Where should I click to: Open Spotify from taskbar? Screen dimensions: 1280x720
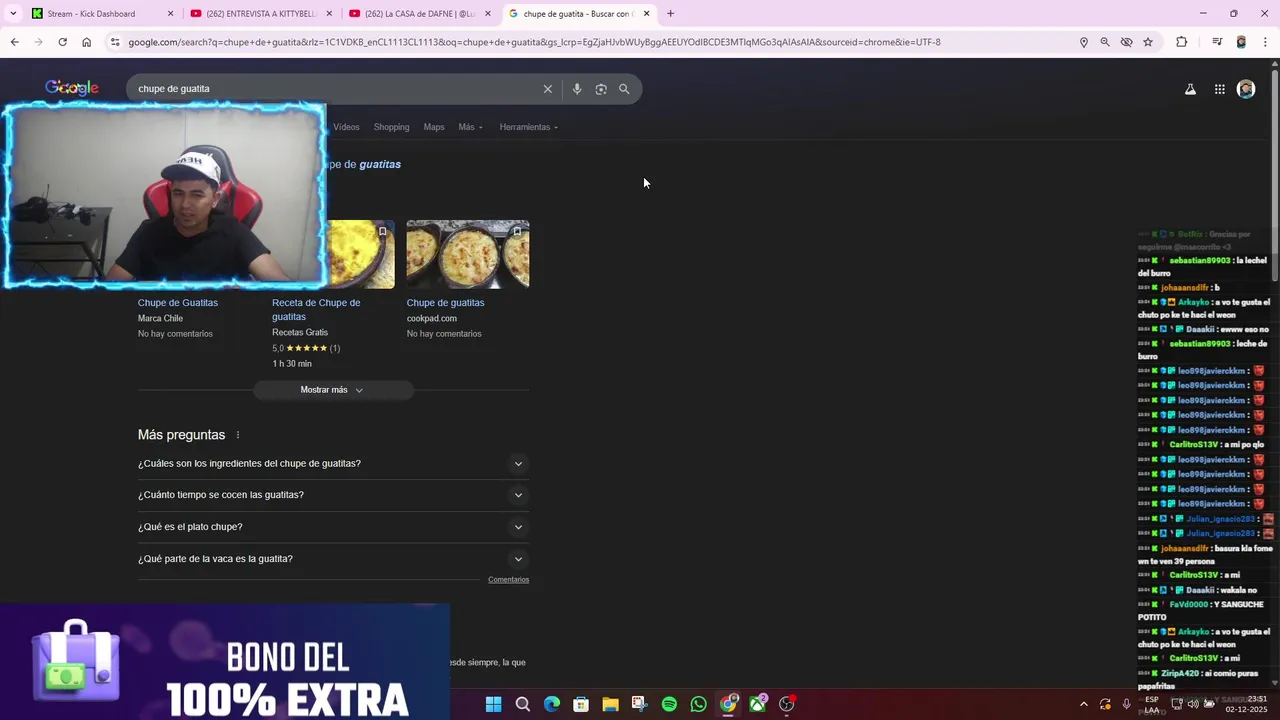point(669,704)
